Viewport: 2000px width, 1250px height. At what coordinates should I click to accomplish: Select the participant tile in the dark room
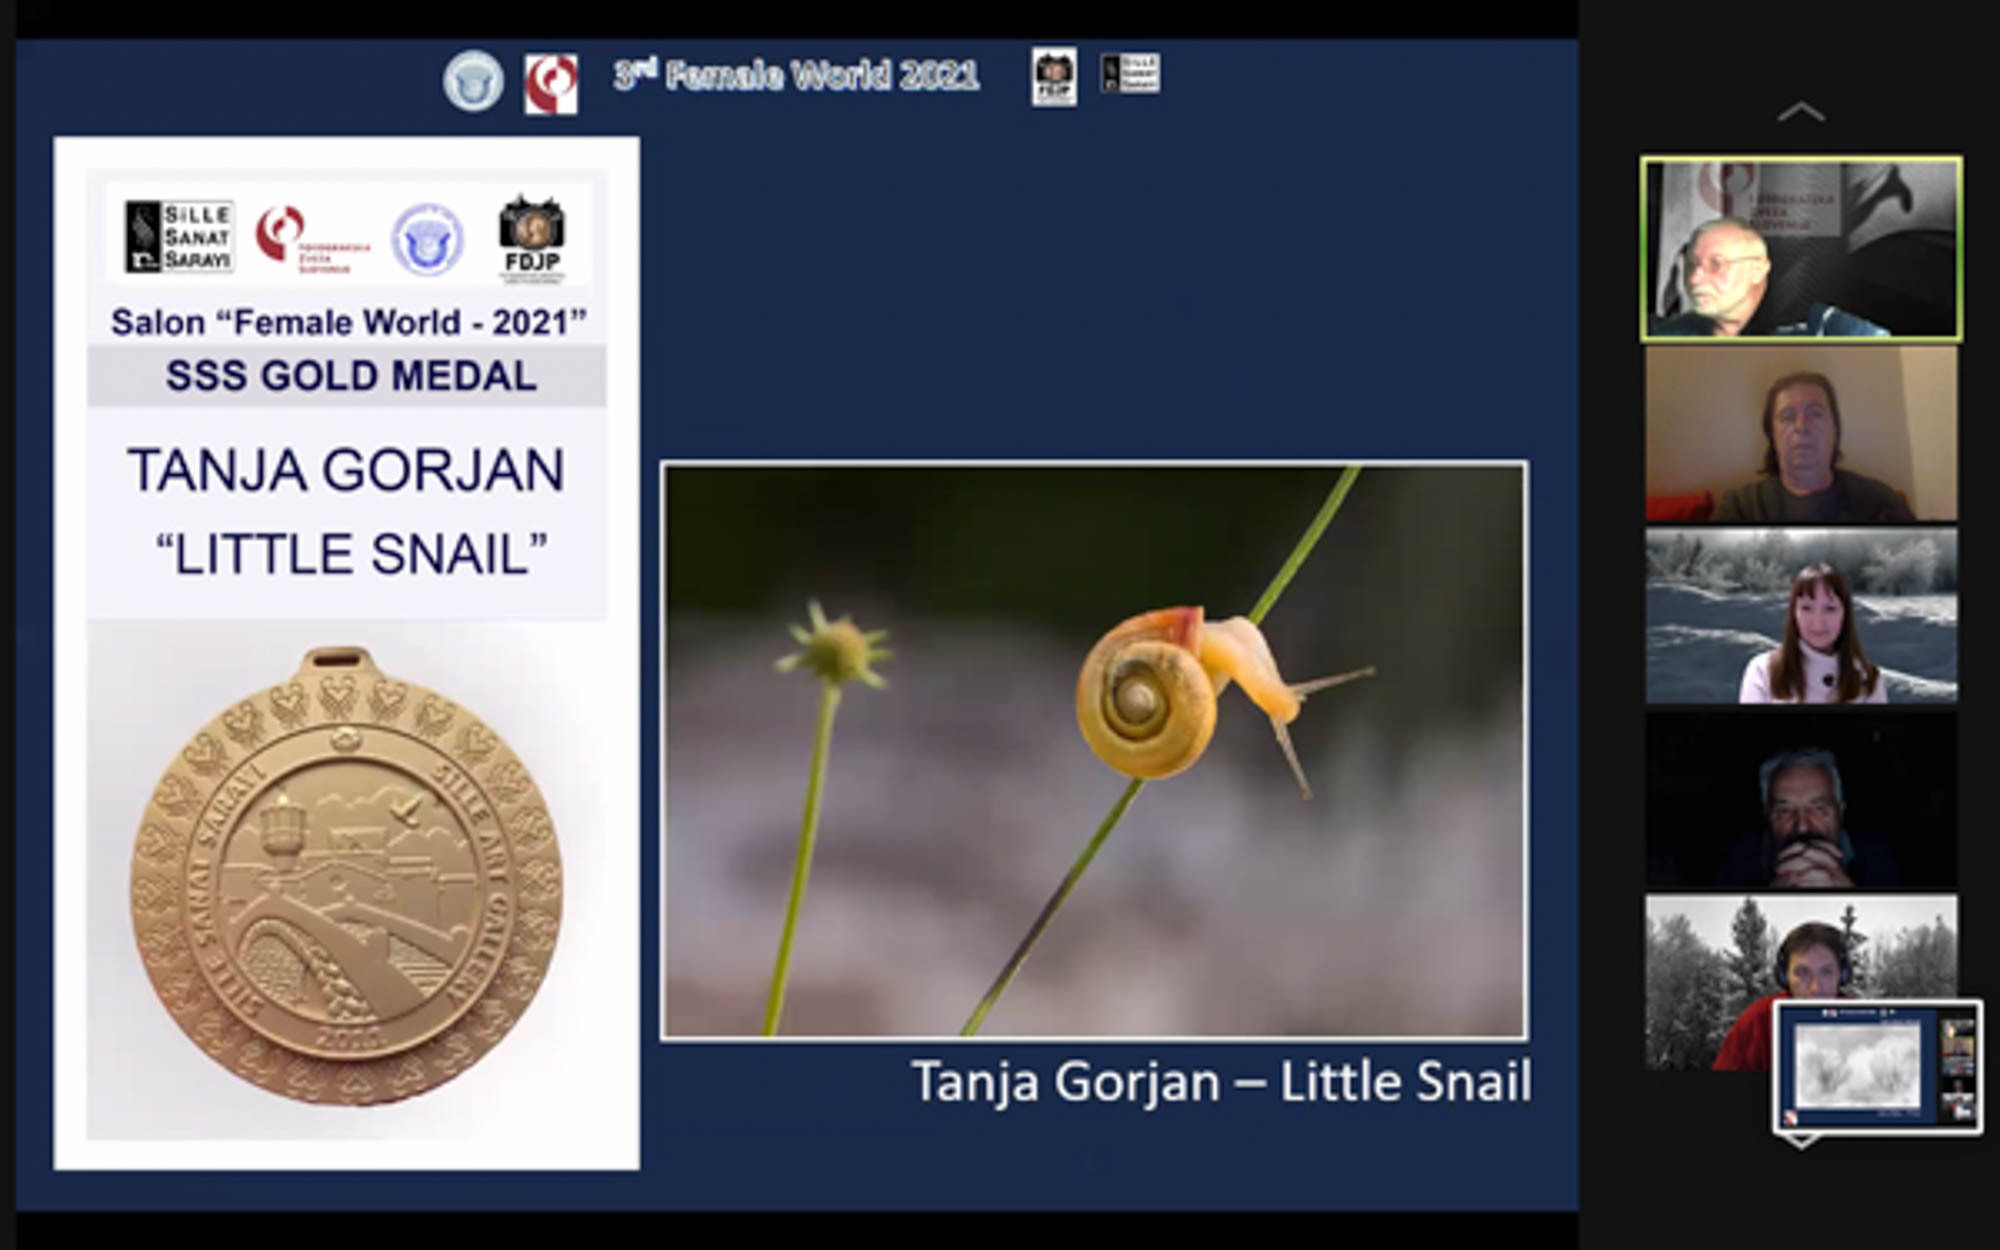1800,798
